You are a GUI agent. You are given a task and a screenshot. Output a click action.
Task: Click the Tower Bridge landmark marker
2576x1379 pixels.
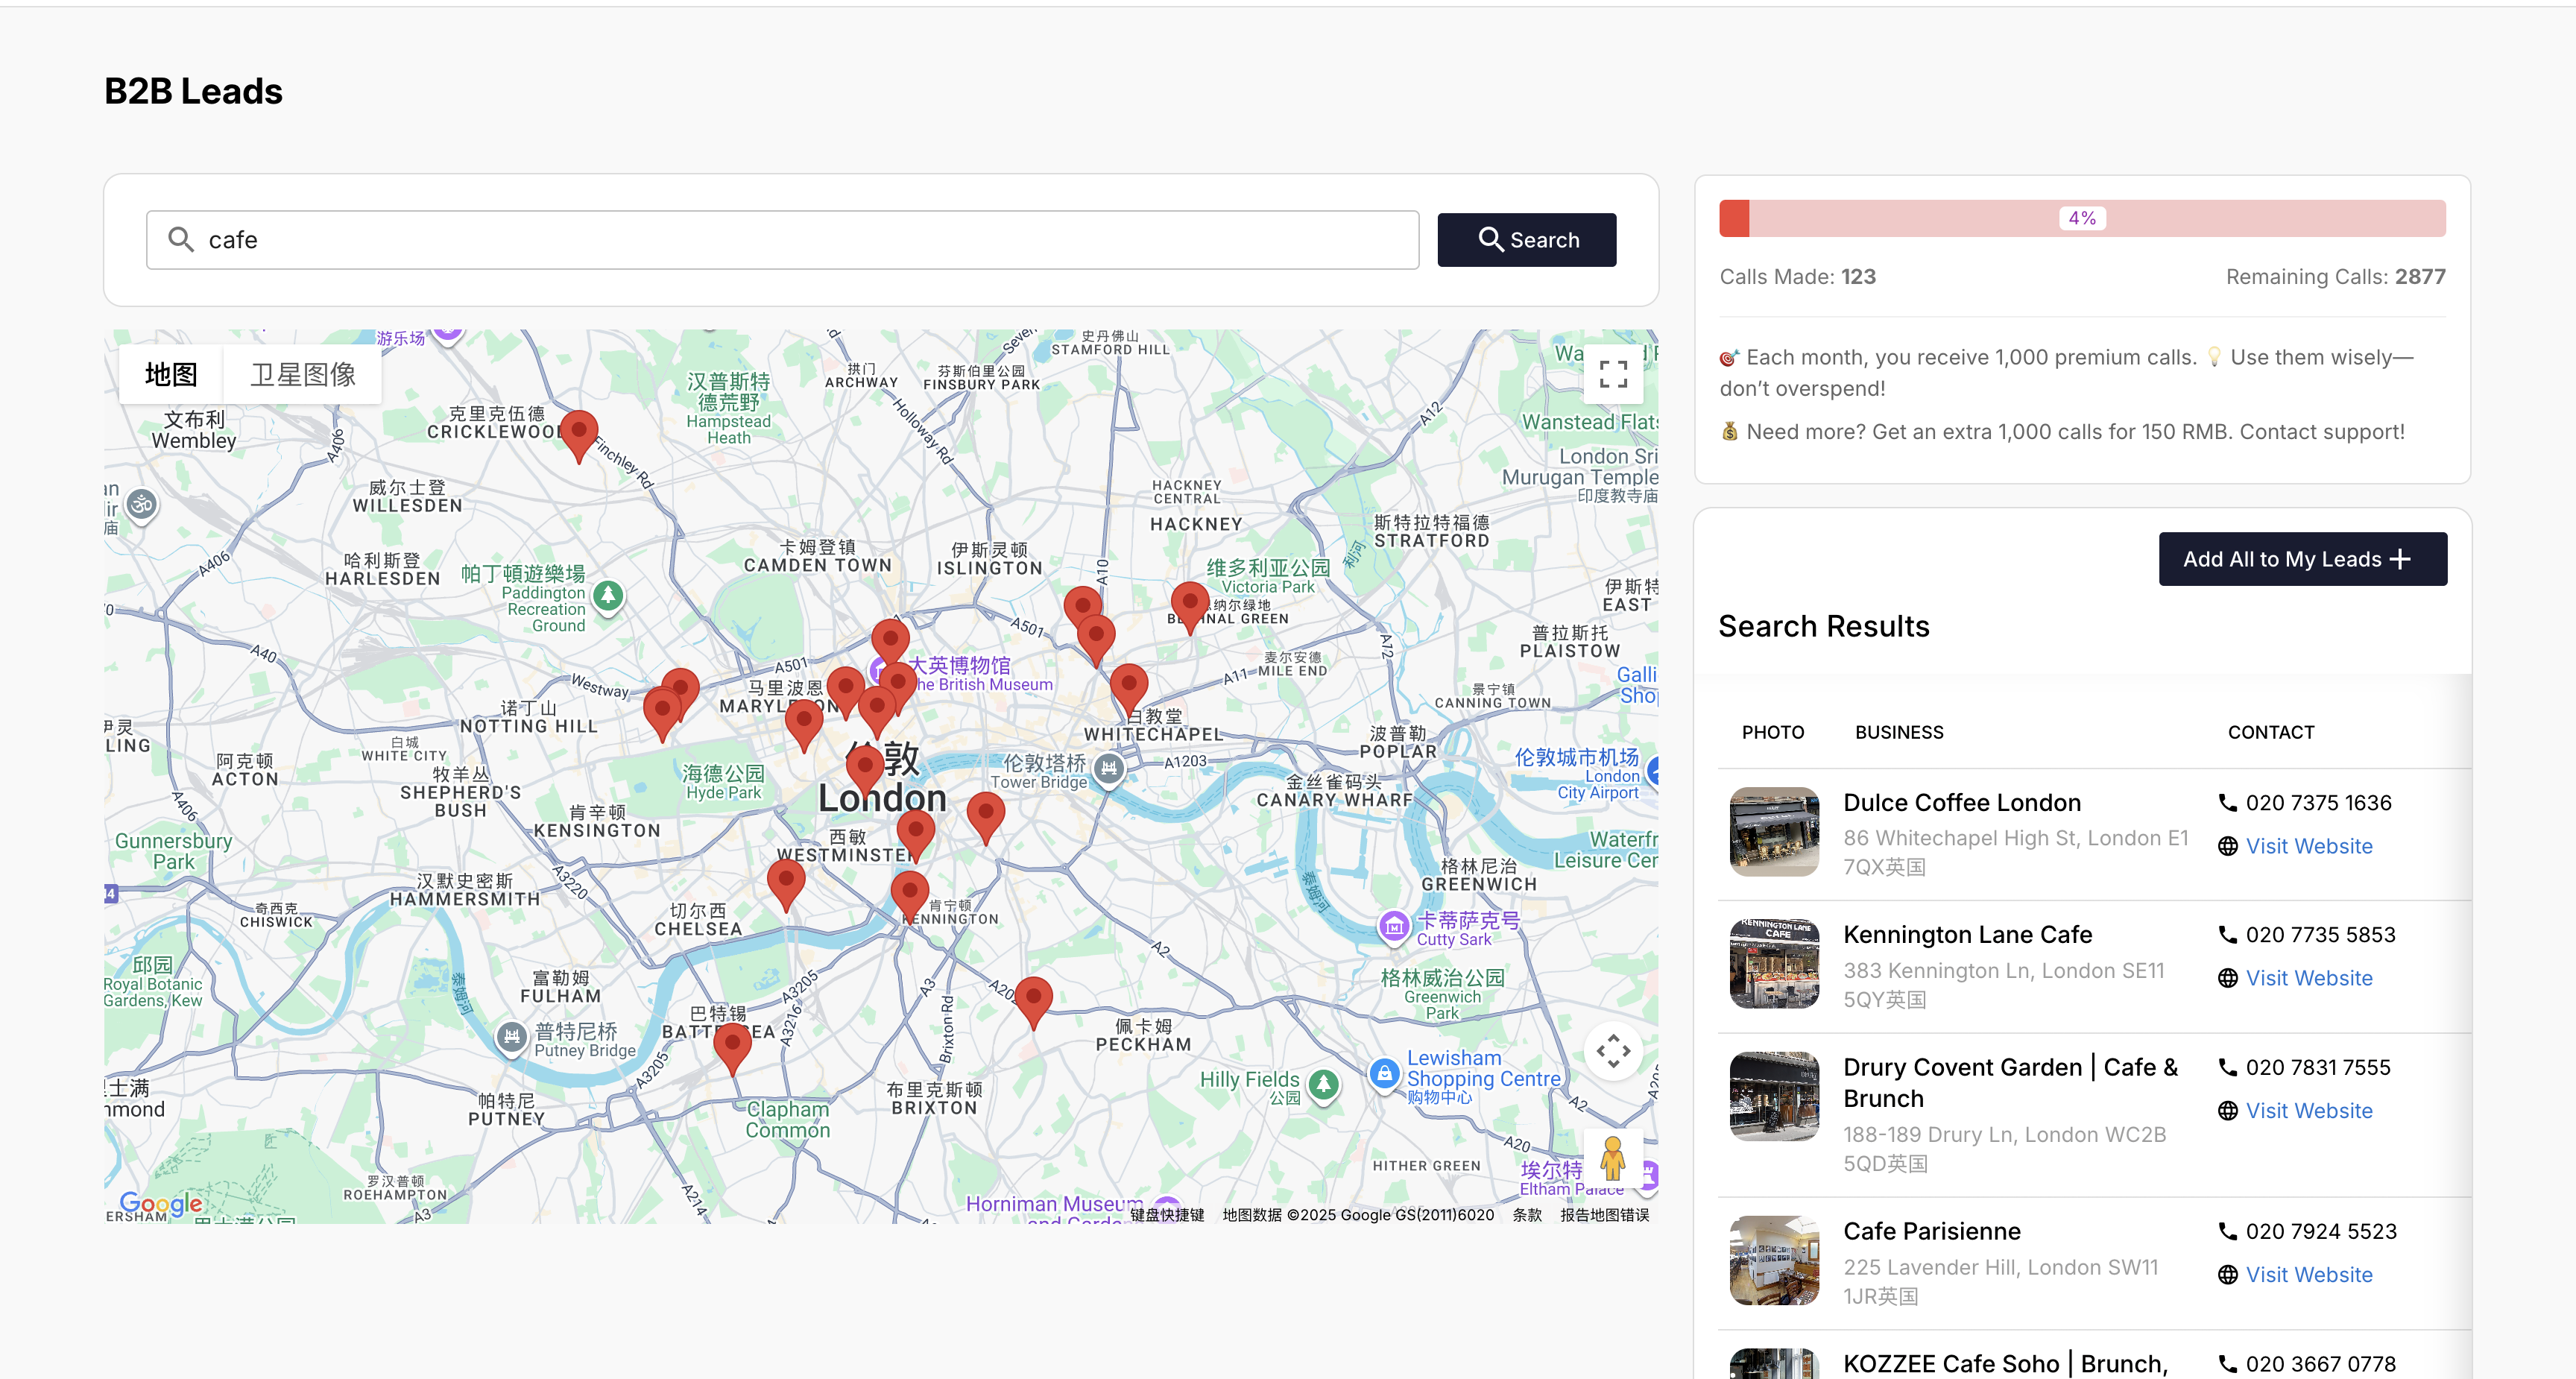[x=1108, y=769]
